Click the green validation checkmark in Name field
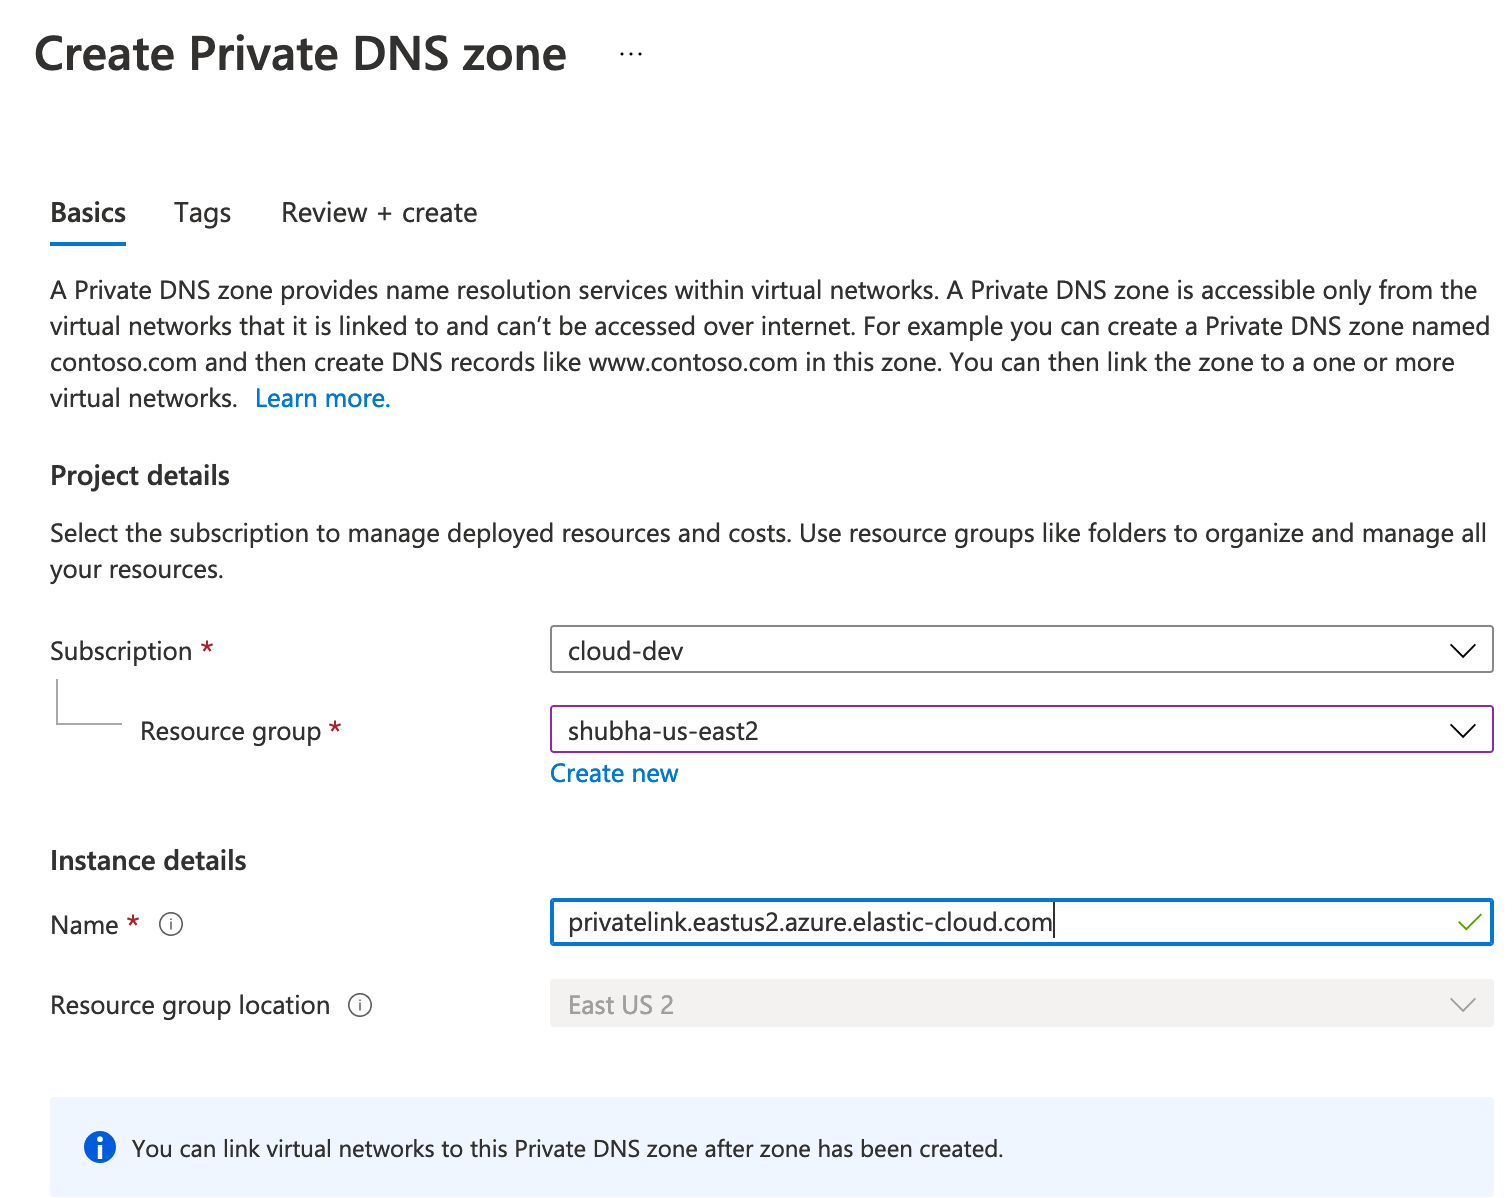Viewport: 1512px width, 1198px height. tap(1469, 922)
